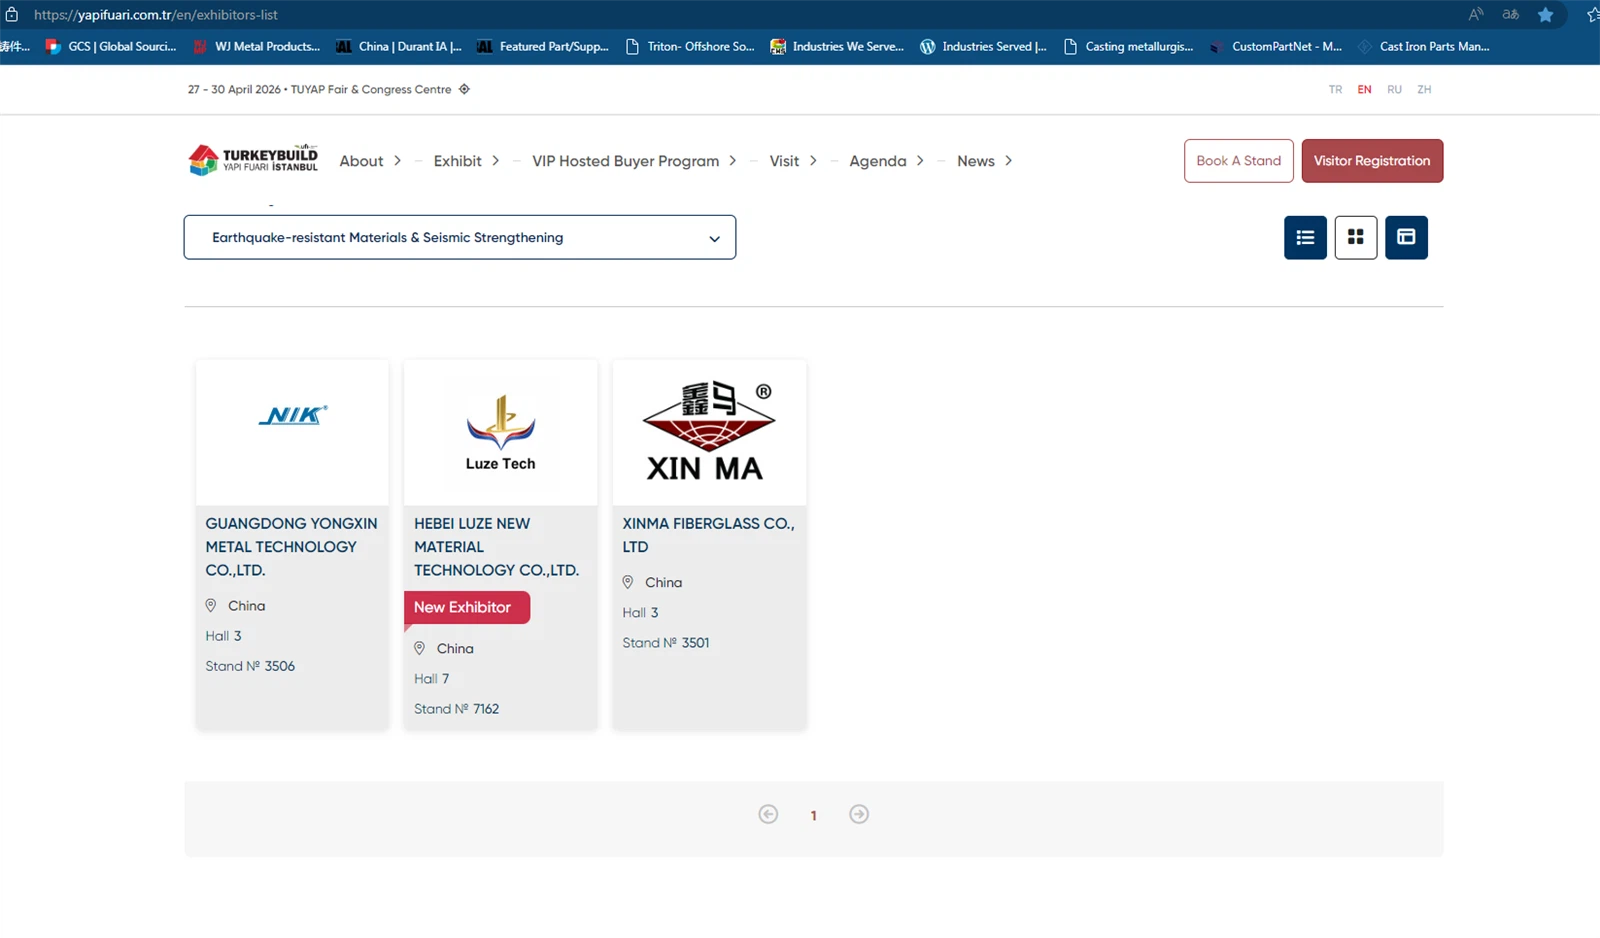Go to previous page arrow
This screenshot has height=938, width=1600.
click(768, 814)
